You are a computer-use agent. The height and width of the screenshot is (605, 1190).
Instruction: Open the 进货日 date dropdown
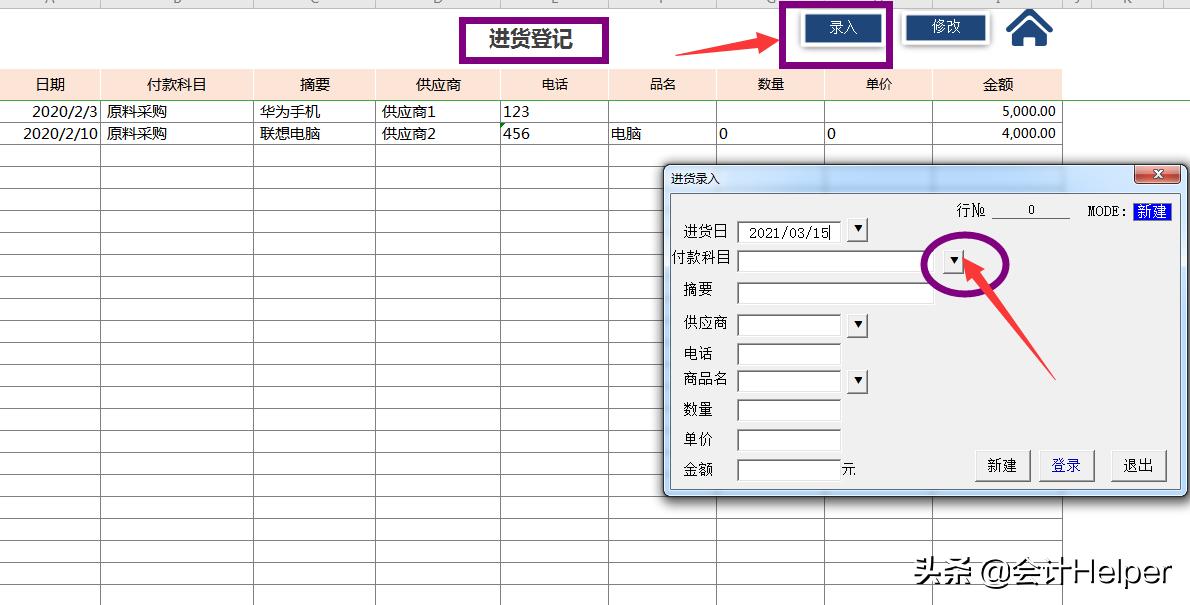click(857, 229)
